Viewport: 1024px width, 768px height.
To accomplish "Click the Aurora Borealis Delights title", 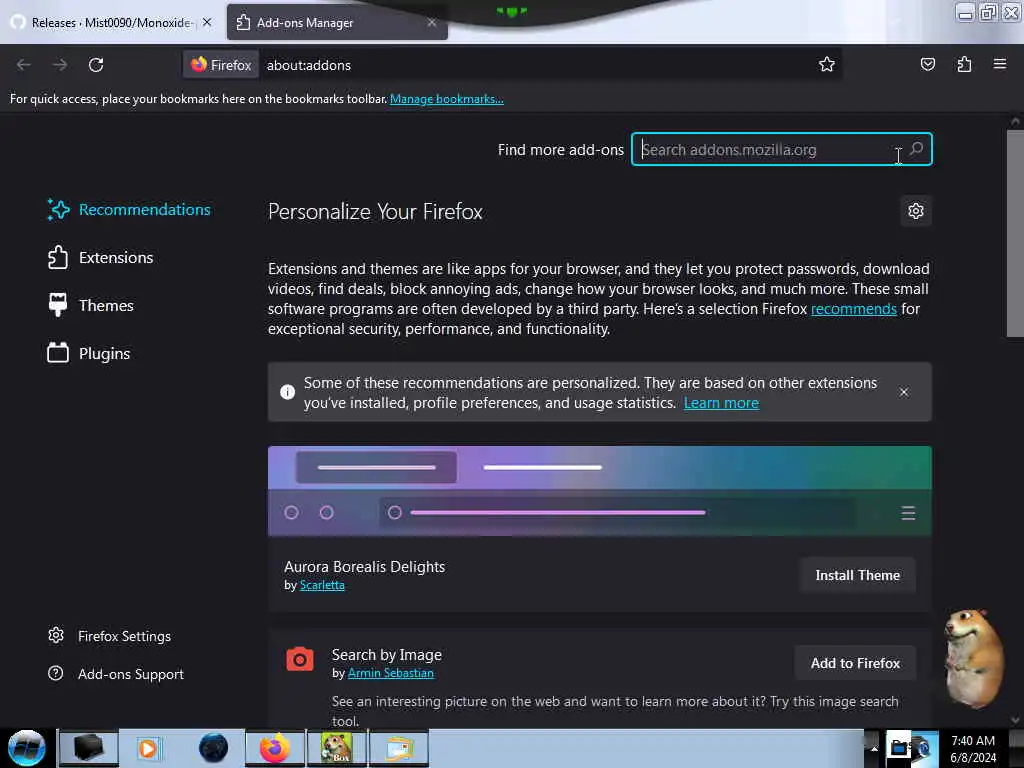I will tap(364, 566).
